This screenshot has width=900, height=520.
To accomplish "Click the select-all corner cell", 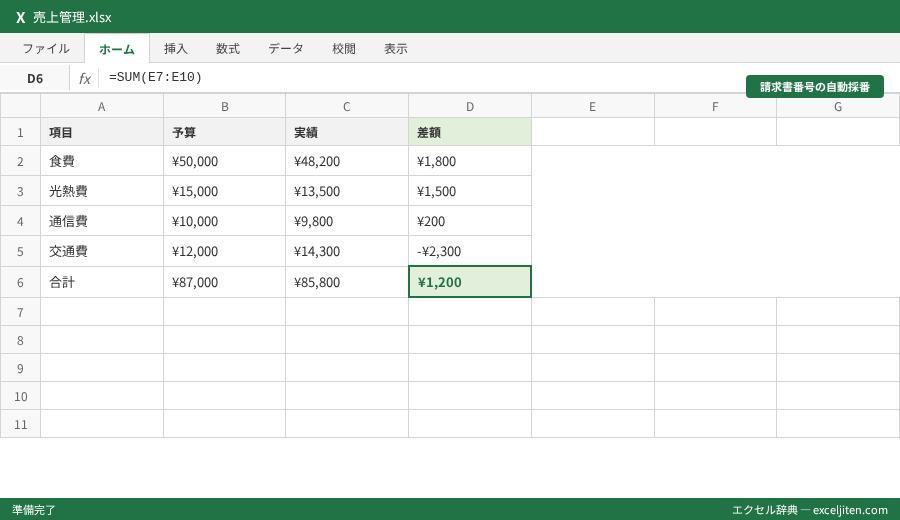I will click(20, 107).
